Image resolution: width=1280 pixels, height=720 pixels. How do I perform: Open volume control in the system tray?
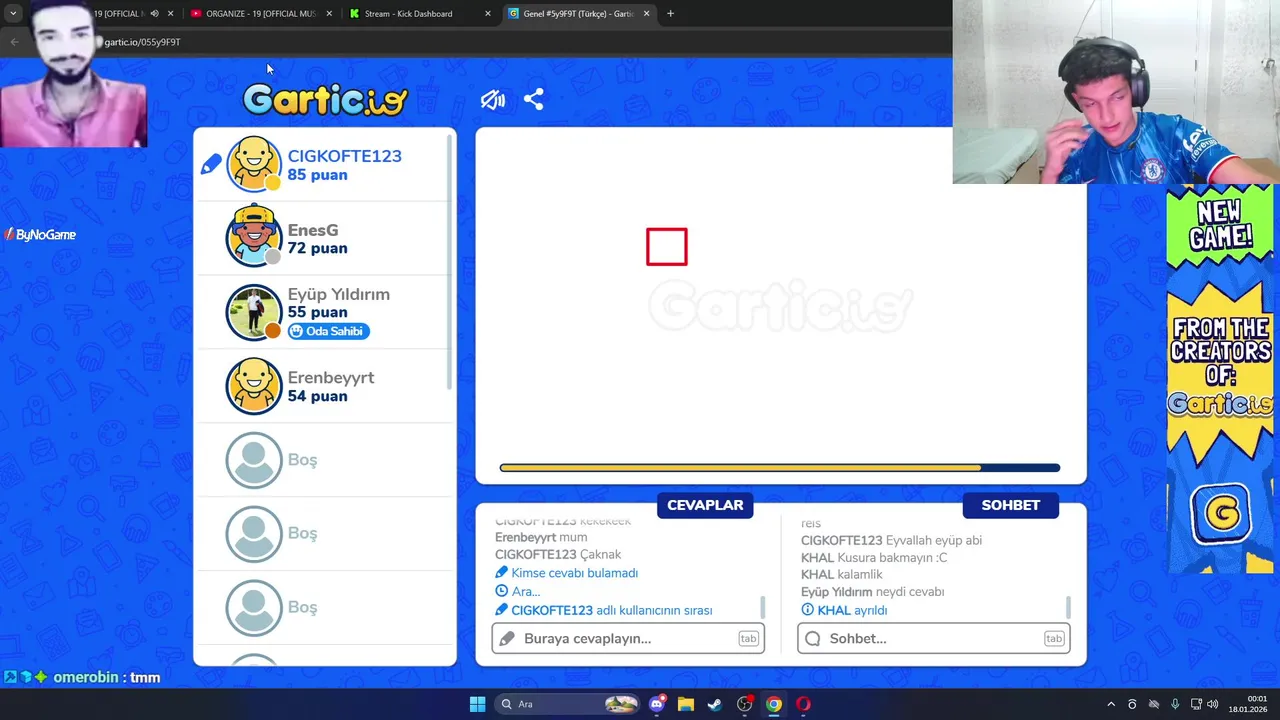point(1213,704)
